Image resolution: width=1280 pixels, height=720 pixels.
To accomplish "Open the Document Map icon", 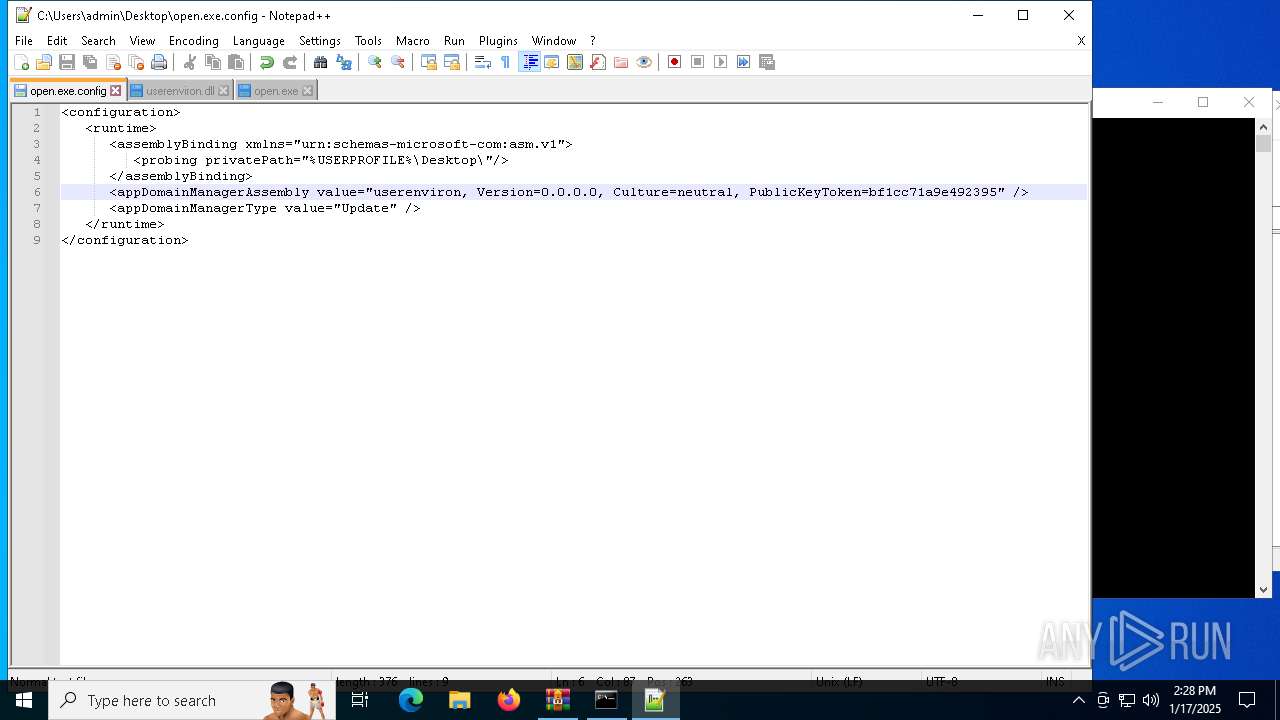I will pos(575,62).
